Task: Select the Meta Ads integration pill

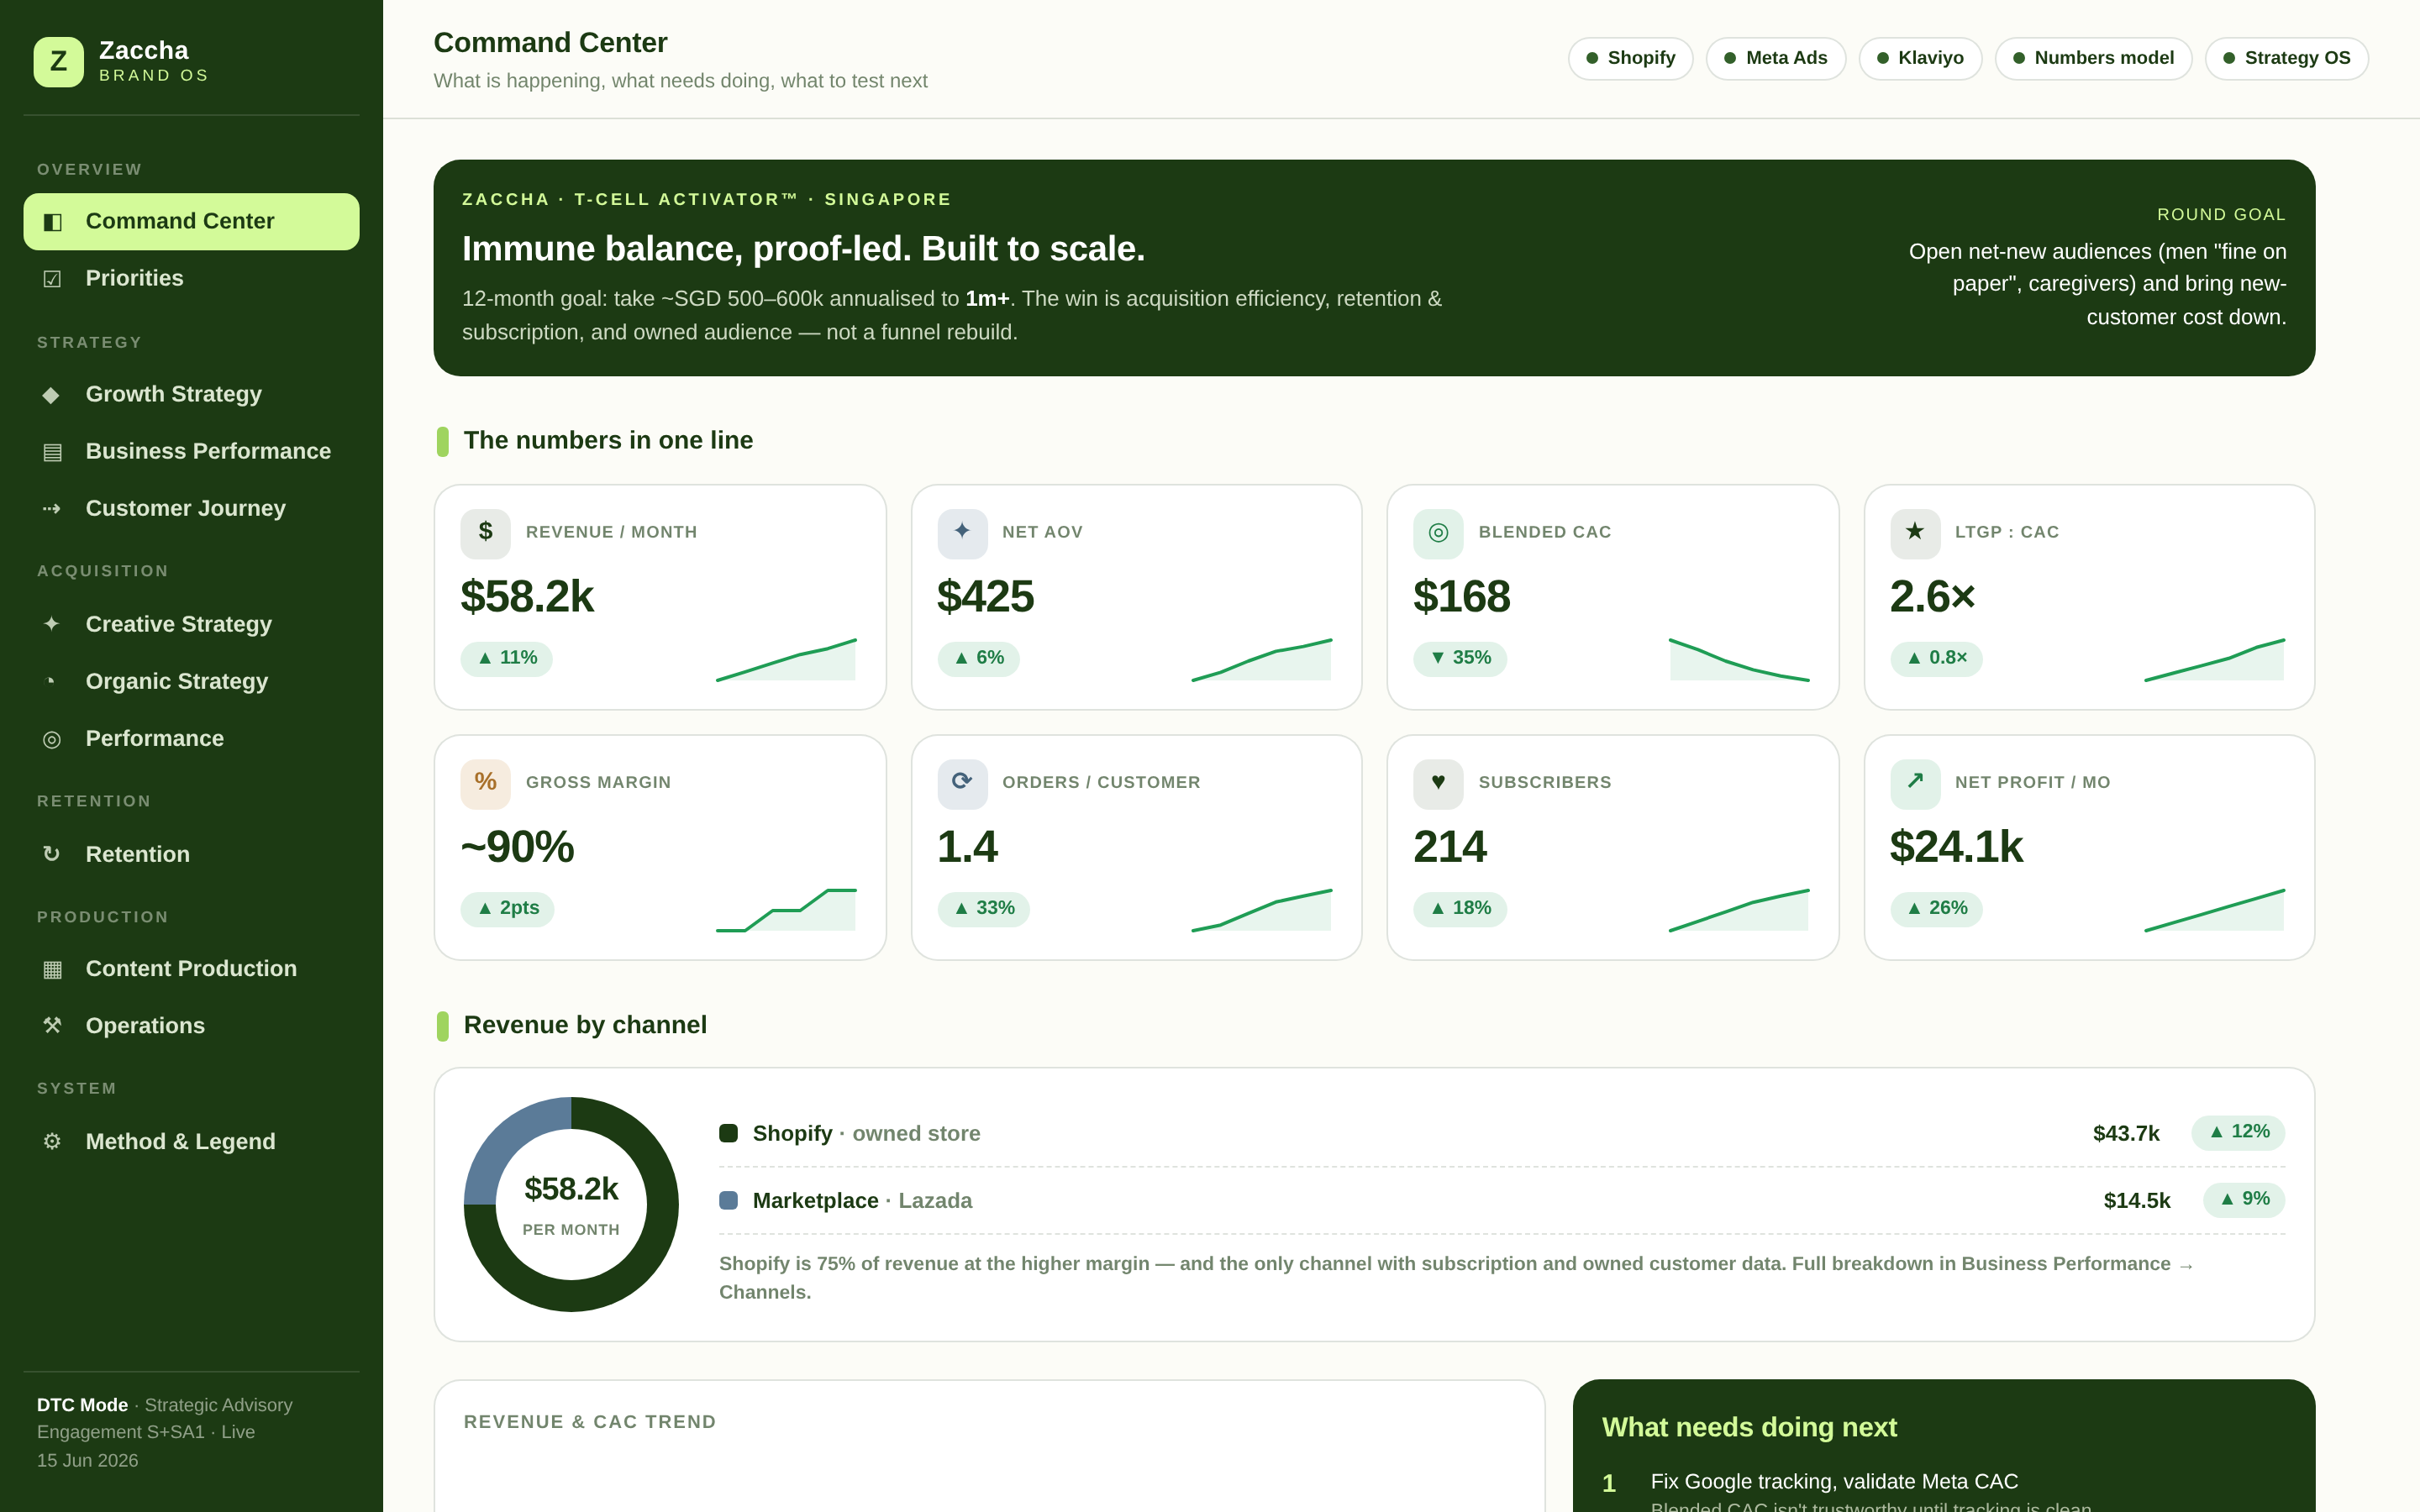Action: (1775, 58)
